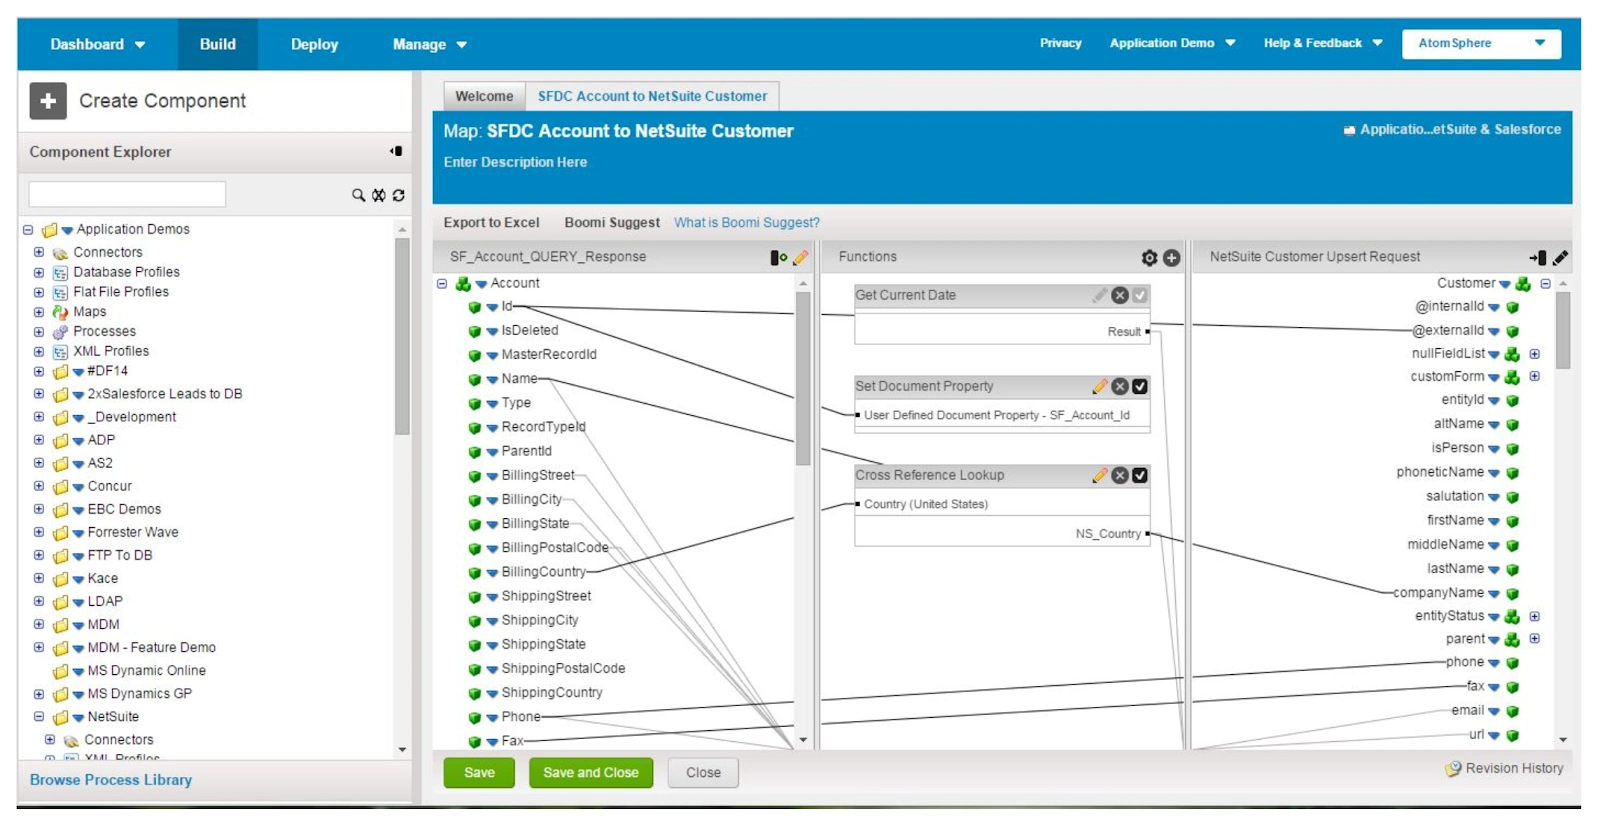Click the green Save button
Viewport: 1600px width, 830px height.
pos(479,773)
